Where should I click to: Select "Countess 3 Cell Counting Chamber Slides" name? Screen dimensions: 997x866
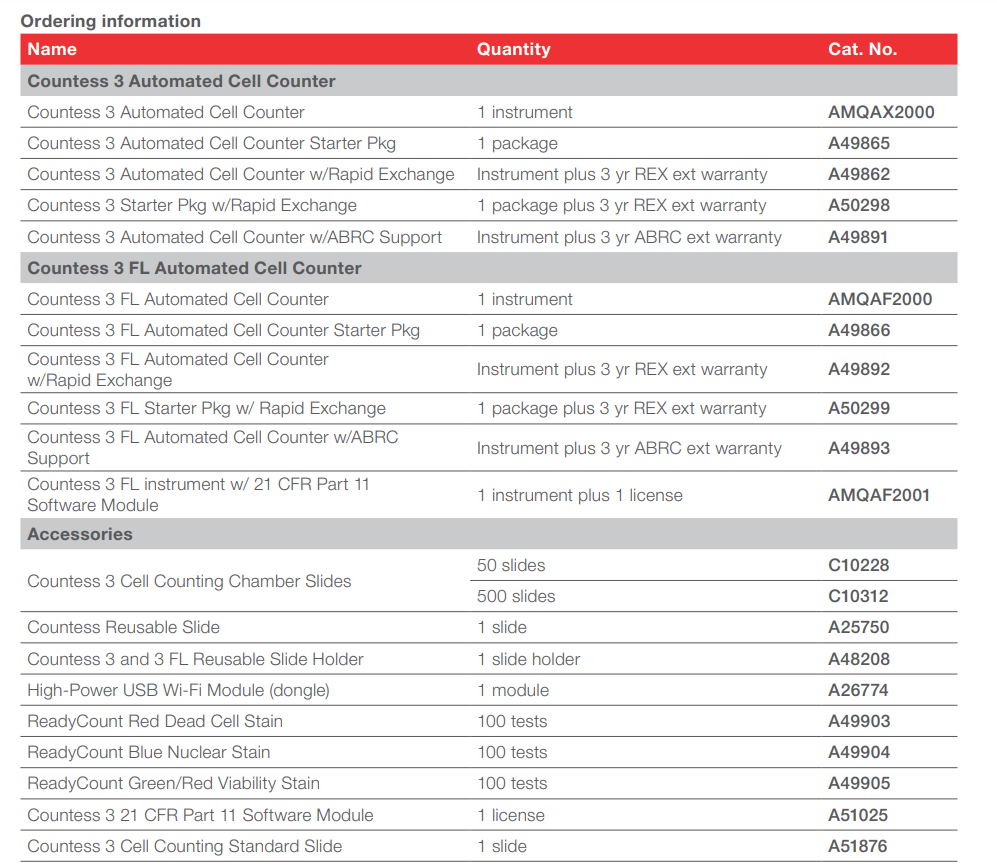coord(189,581)
